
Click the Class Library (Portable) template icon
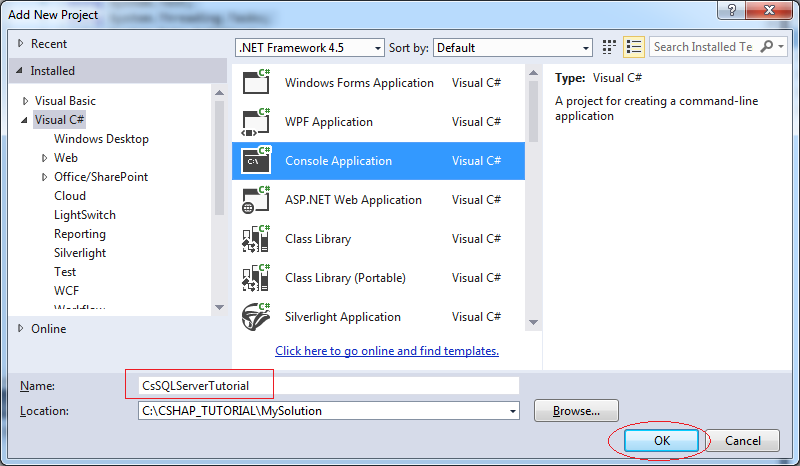[x=256, y=278]
